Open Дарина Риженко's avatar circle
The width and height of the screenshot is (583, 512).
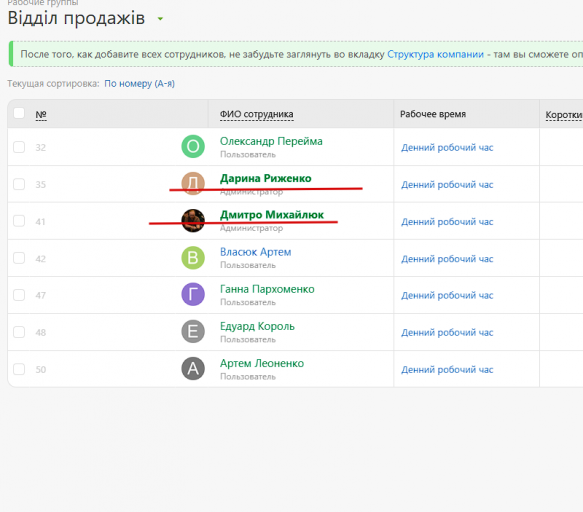tap(193, 183)
